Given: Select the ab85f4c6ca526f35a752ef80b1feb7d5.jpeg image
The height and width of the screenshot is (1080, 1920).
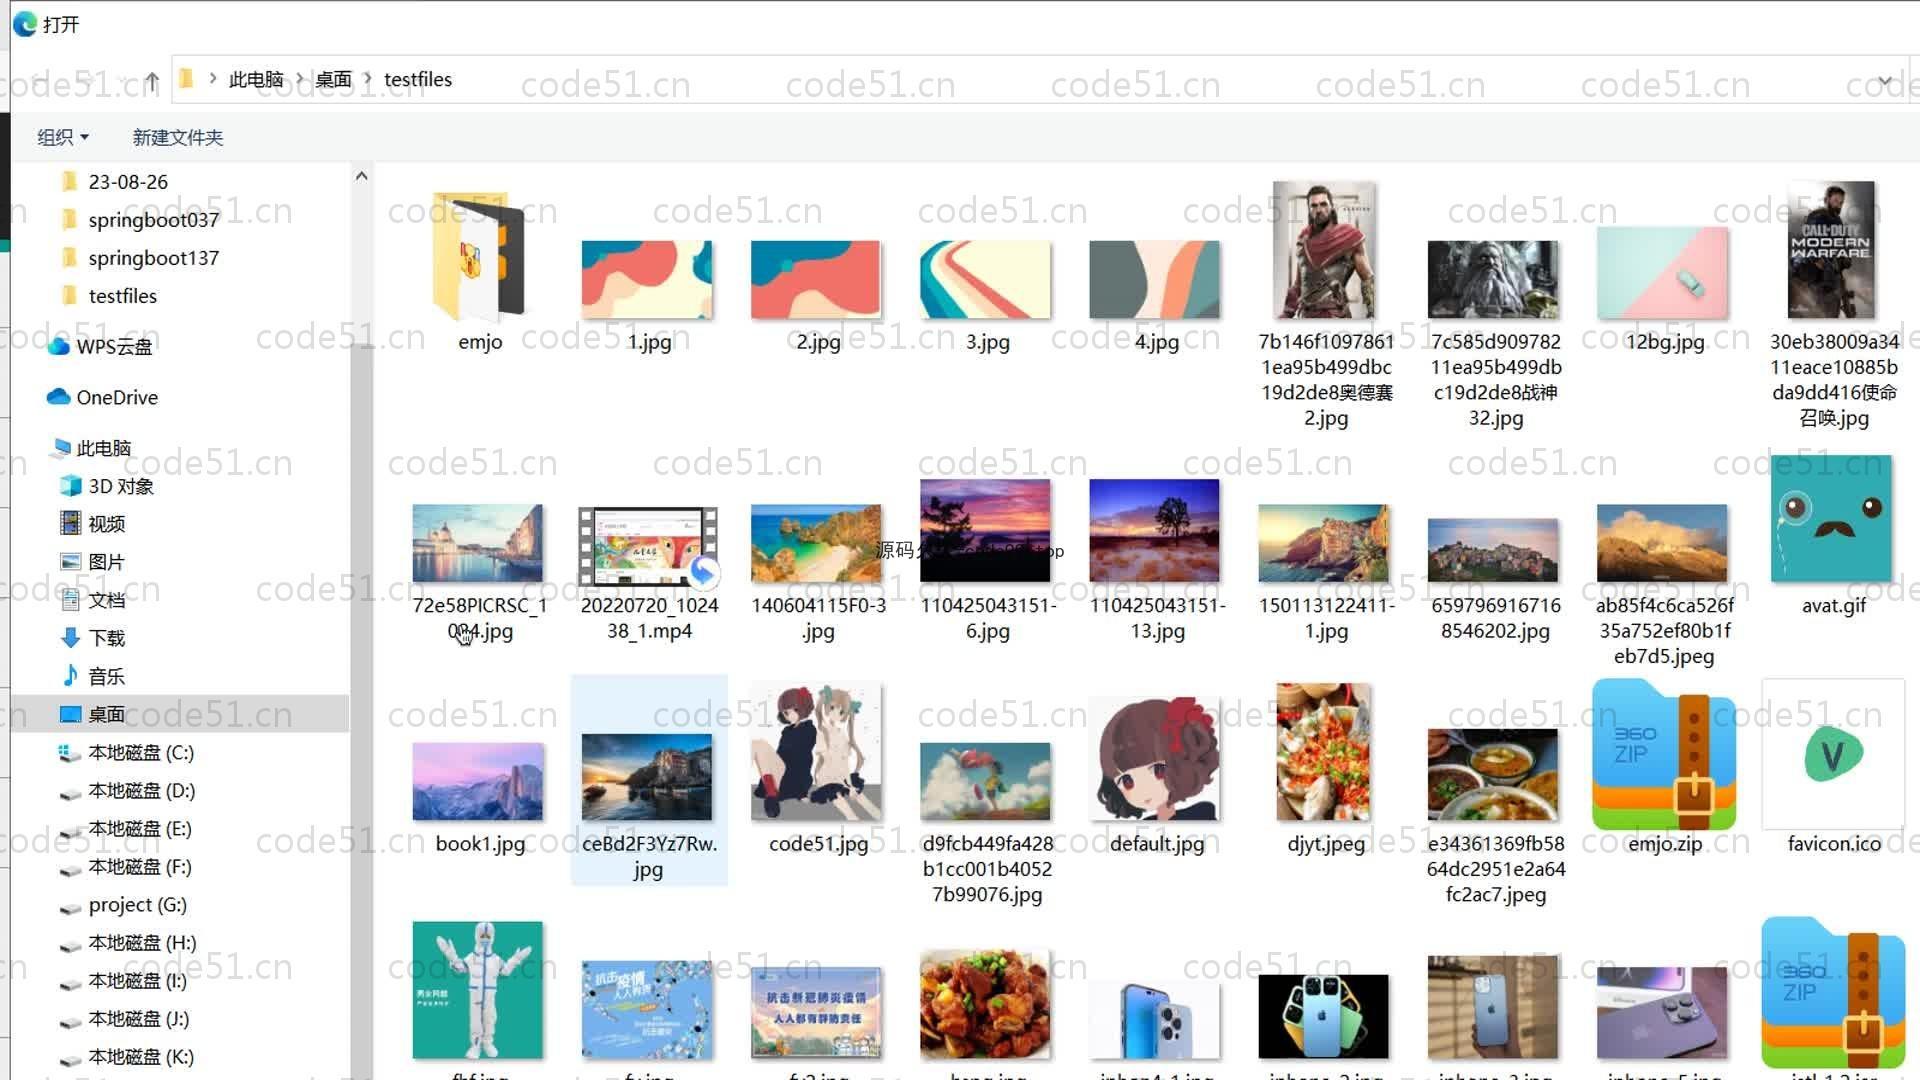Looking at the screenshot, I should coord(1663,544).
